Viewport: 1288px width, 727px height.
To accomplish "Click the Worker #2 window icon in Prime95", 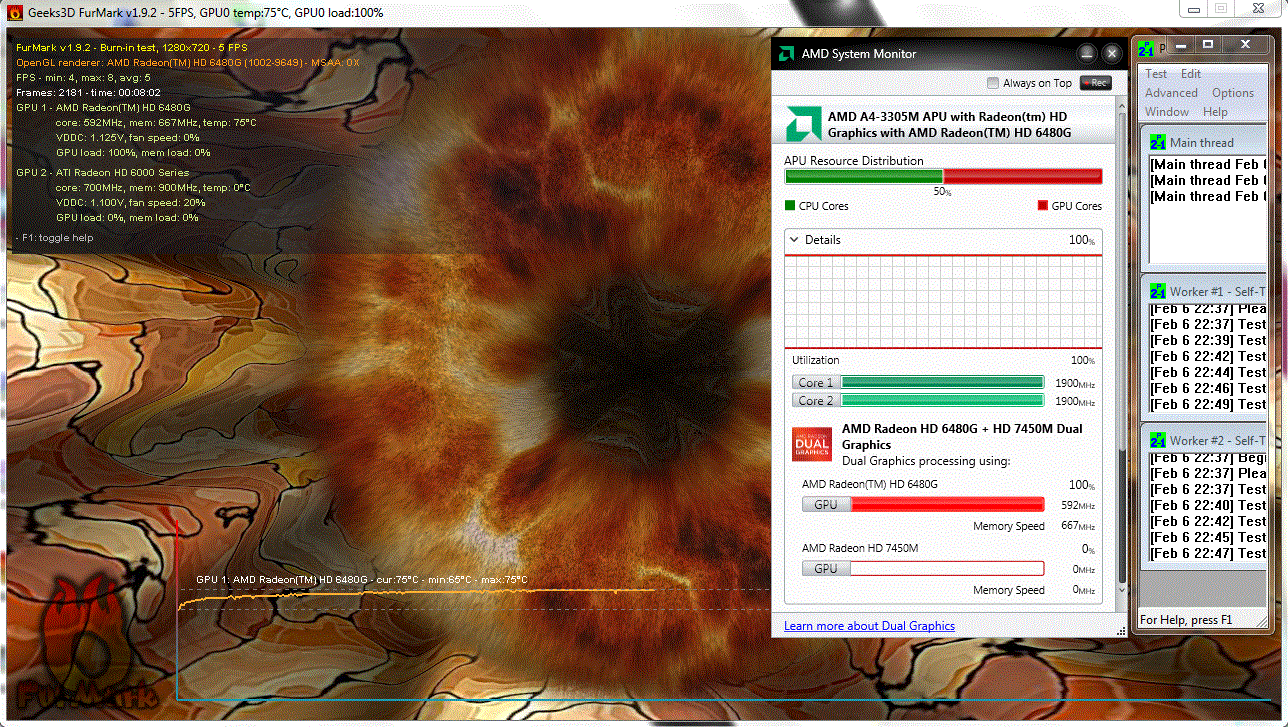I will [1158, 441].
